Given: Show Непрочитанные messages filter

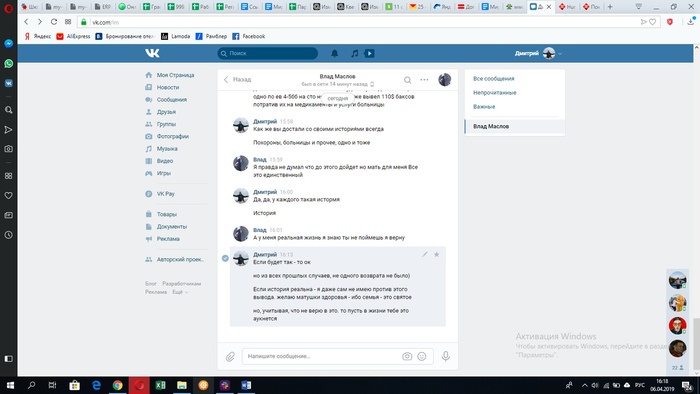Looking at the screenshot, I should tap(495, 93).
